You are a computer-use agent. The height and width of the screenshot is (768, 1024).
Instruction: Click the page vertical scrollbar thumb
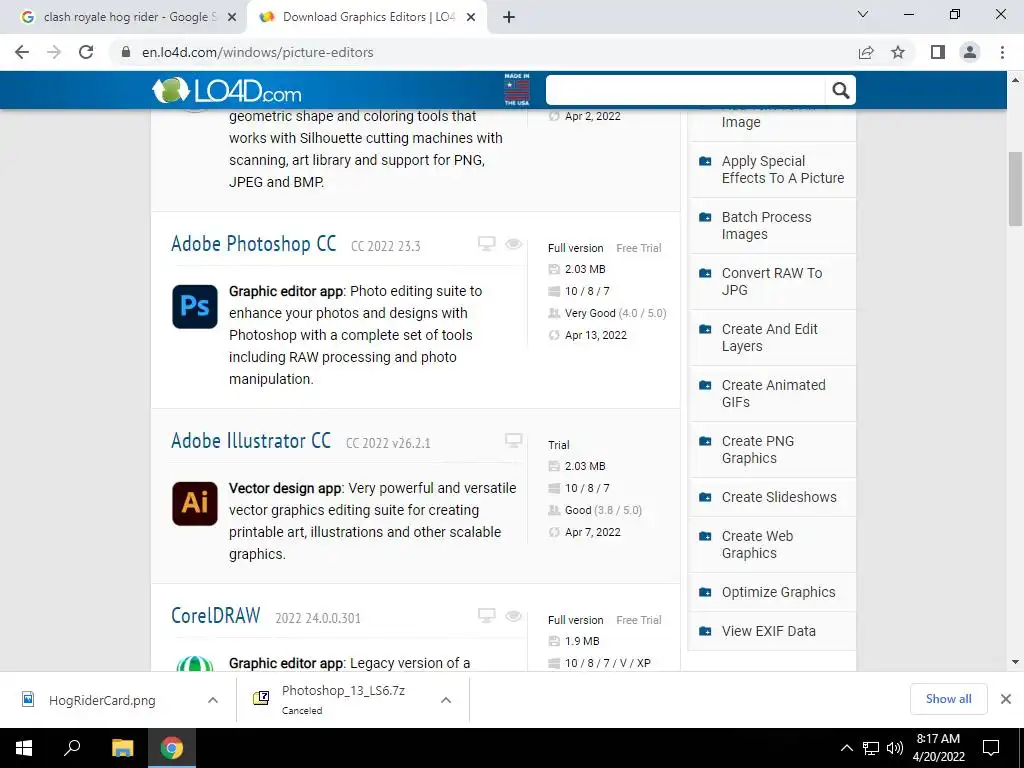(x=1016, y=189)
